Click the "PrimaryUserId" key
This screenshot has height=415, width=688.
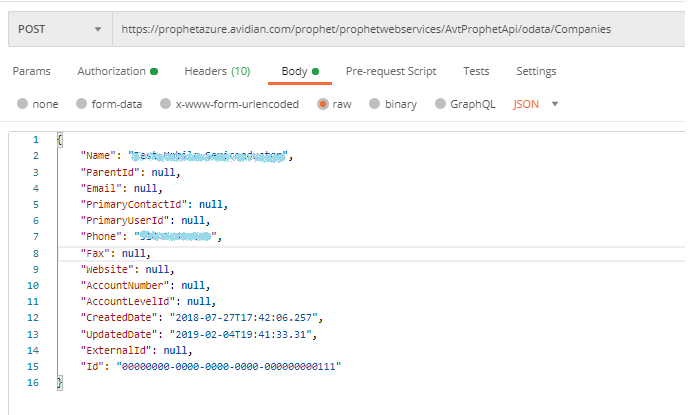click(125, 220)
